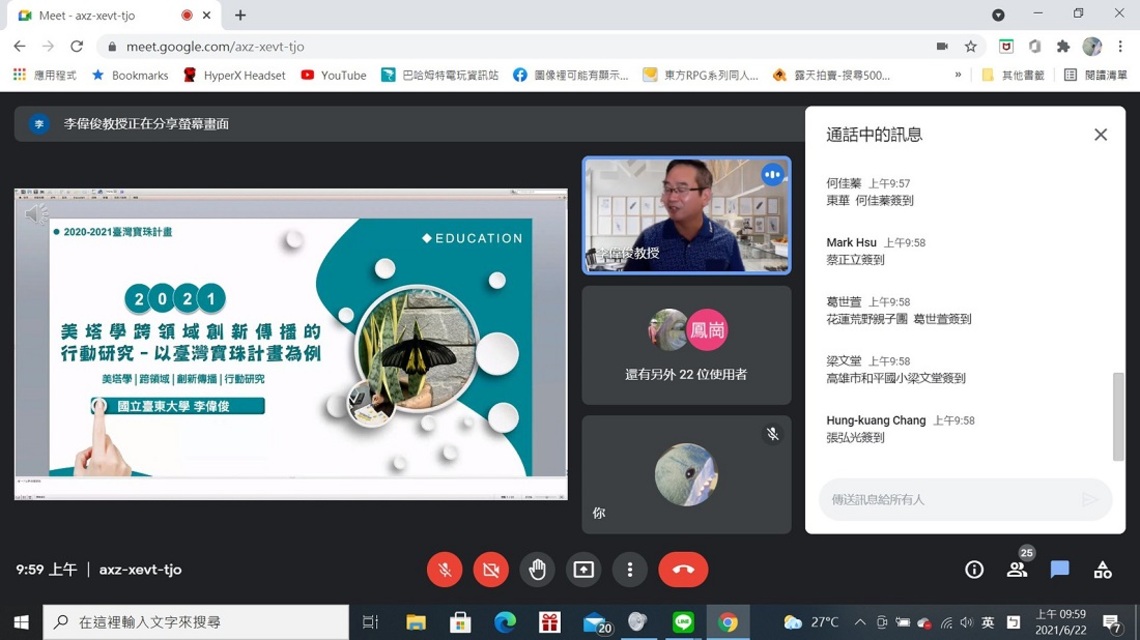The image size is (1140, 640).
Task: Close the Meet tab
Action: [207, 15]
